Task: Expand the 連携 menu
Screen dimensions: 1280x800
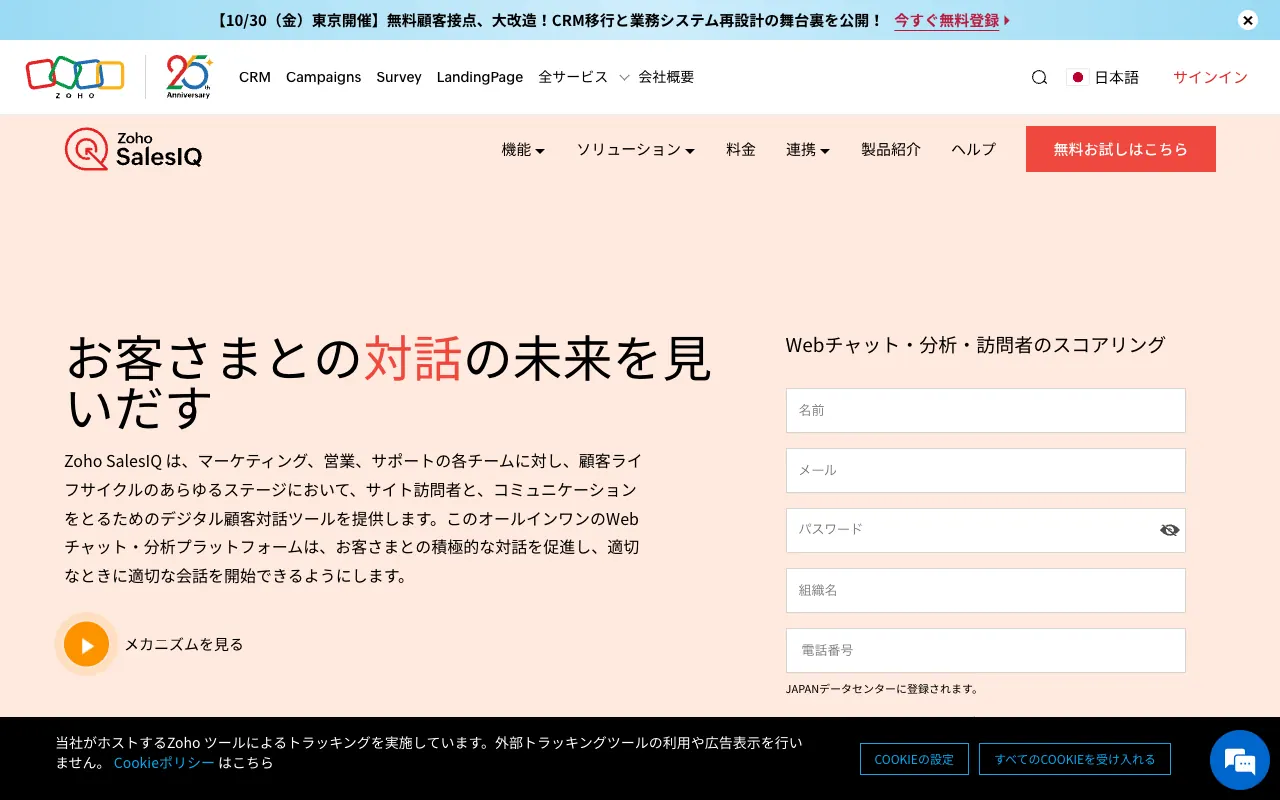Action: click(x=807, y=149)
